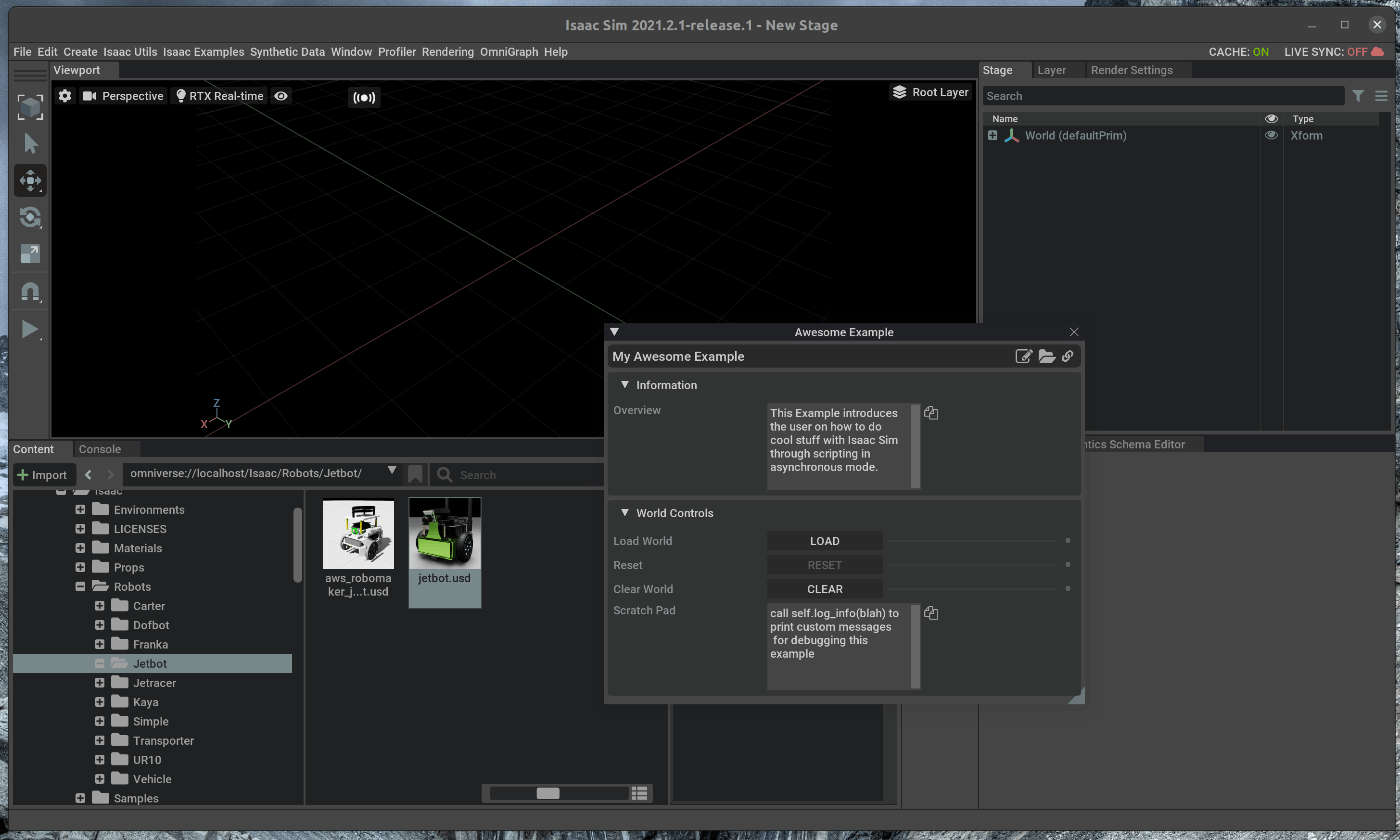This screenshot has width=1400, height=840.
Task: Click the LIVE SYNC OFF status
Action: [1335, 52]
